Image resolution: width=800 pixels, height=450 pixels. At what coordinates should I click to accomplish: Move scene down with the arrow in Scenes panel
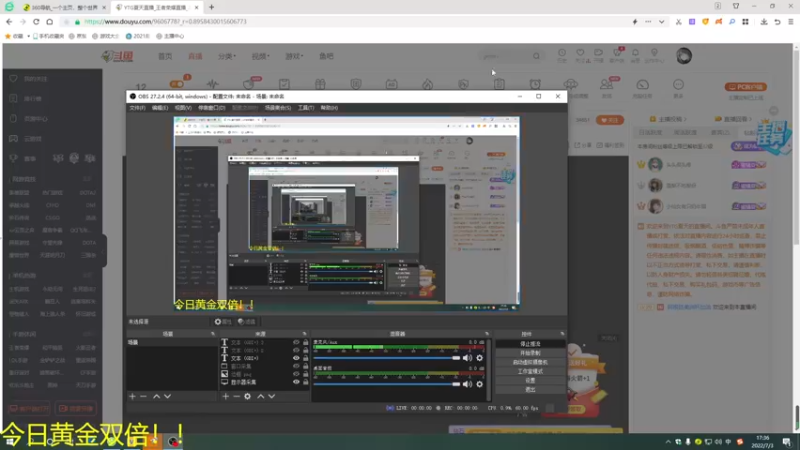click(x=167, y=396)
